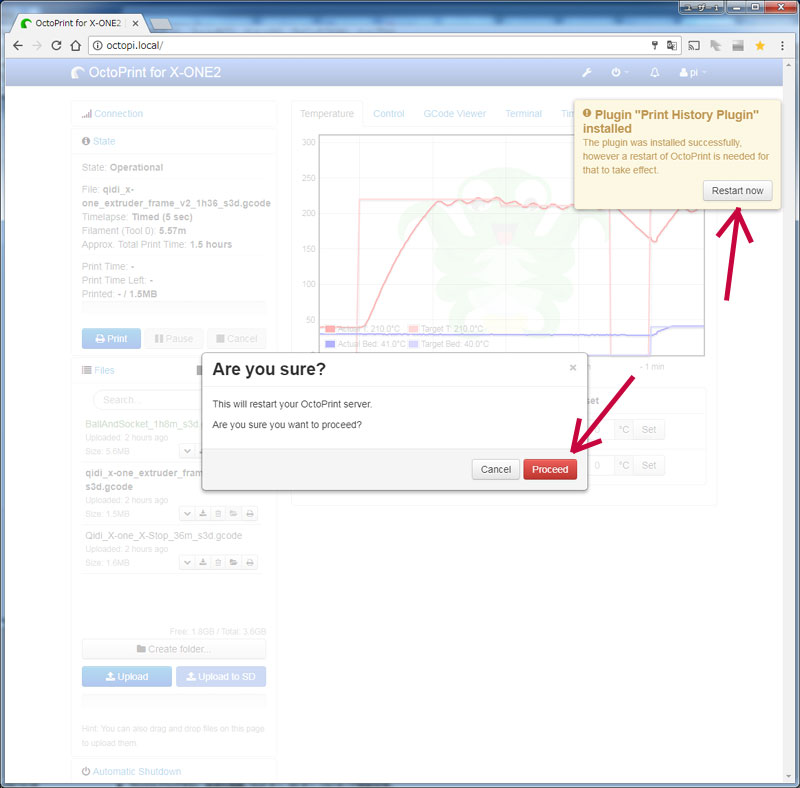Load qidi_x-one_extruder_frame file with folder icon
The height and width of the screenshot is (788, 800).
click(233, 513)
